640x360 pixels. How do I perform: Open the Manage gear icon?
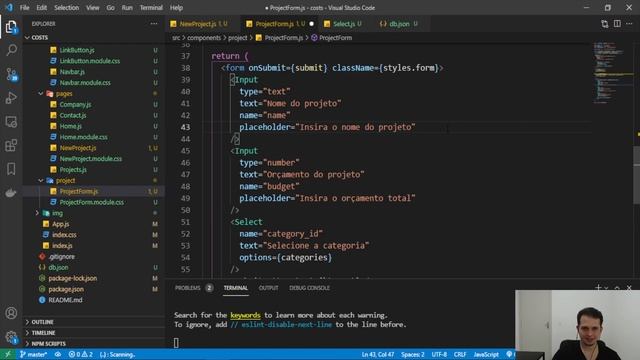click(x=11, y=337)
